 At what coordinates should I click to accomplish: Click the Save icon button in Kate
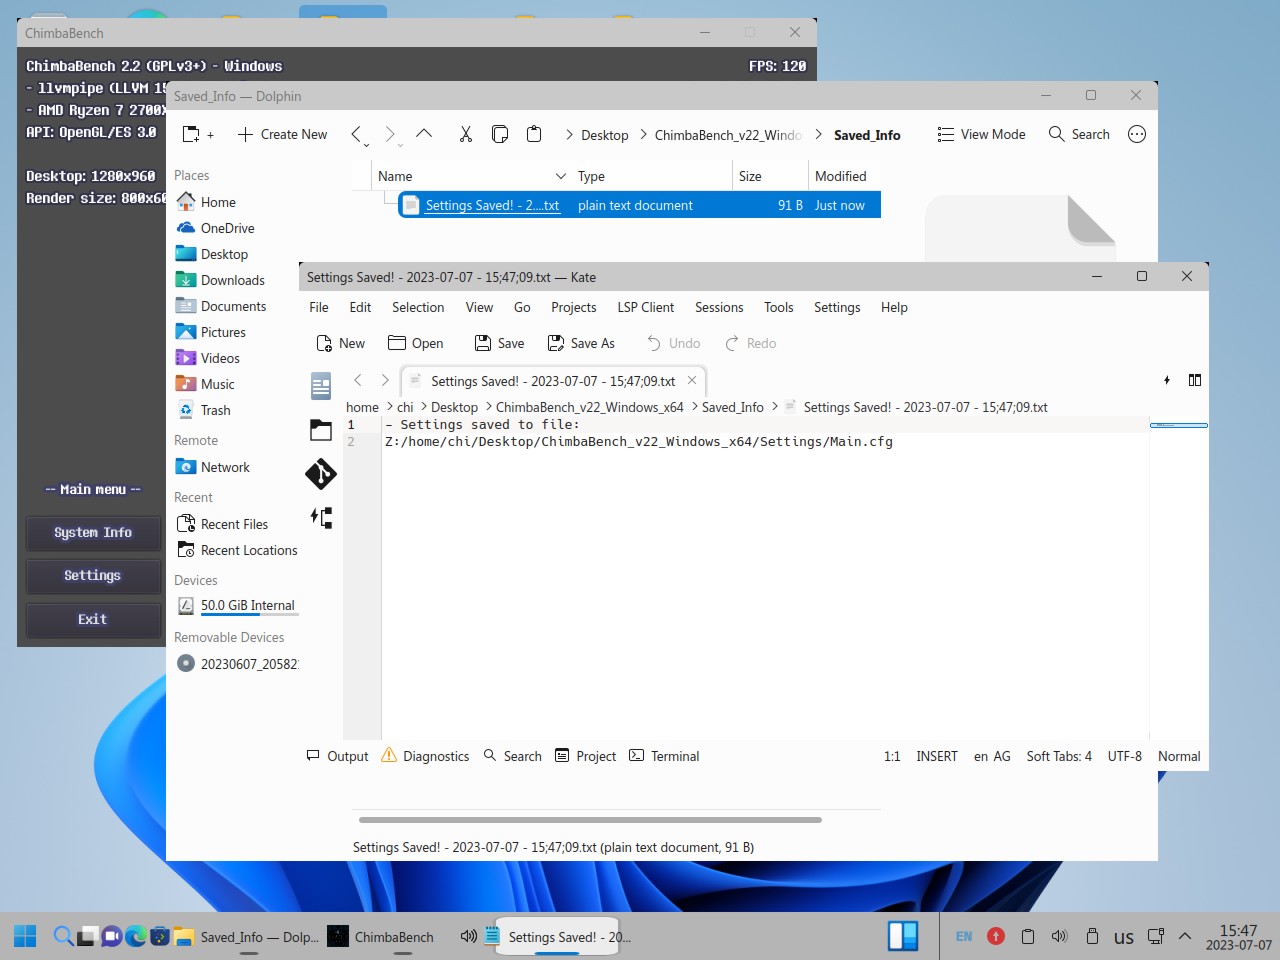click(x=499, y=343)
